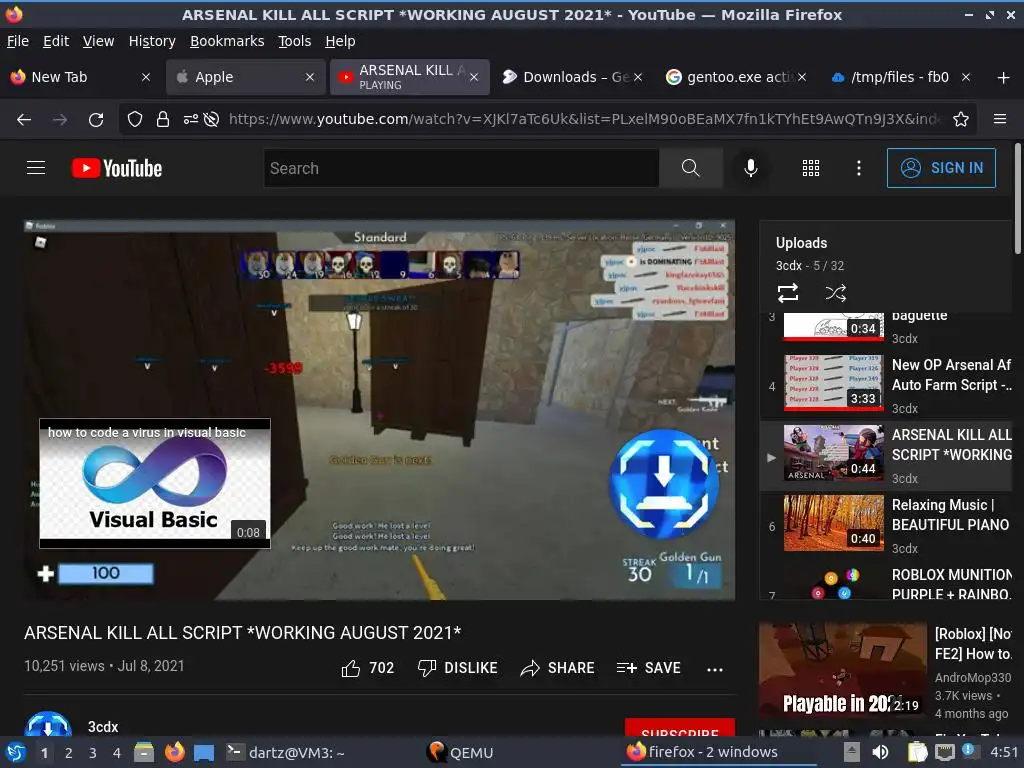This screenshot has height=768, width=1024.
Task: Bookmark this page with the star
Action: pos(961,119)
